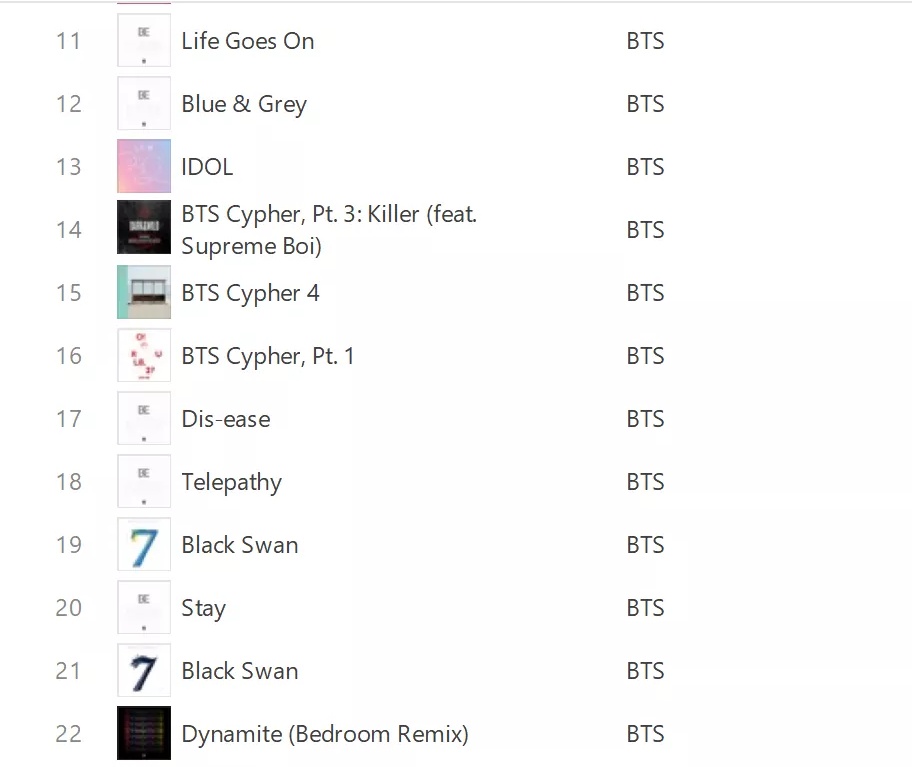Click the BTS artist name beside IDOL
The height and width of the screenshot is (767, 912).
point(645,166)
